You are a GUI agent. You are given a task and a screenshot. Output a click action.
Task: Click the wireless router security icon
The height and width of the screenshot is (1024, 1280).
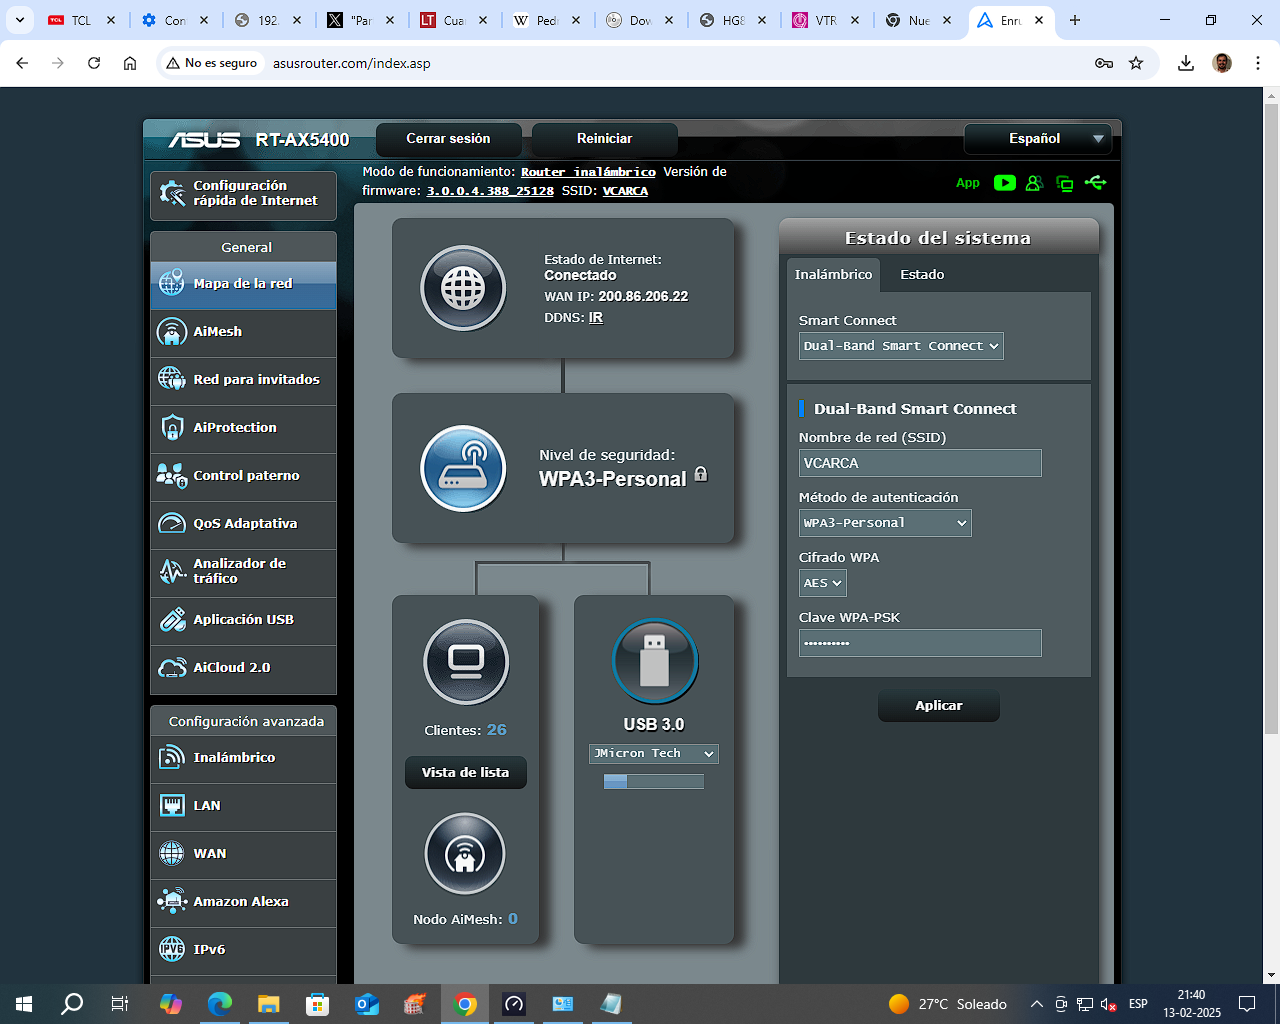[x=463, y=468]
